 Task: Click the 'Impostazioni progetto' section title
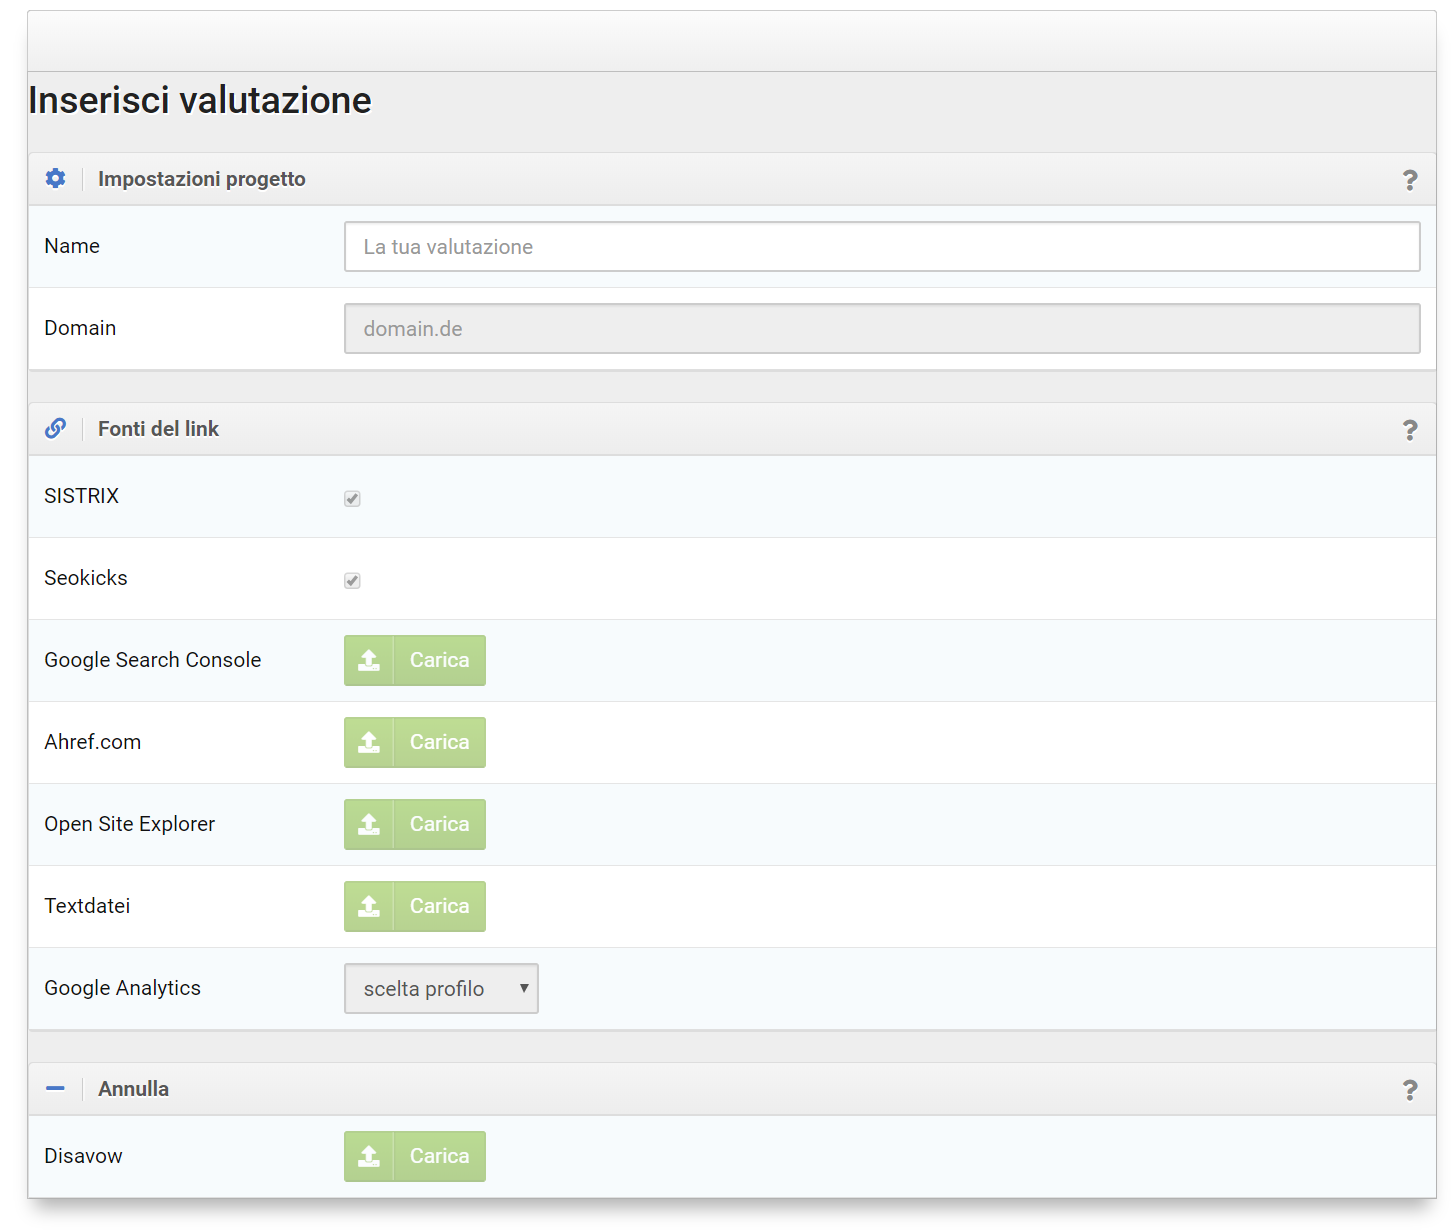click(x=202, y=179)
